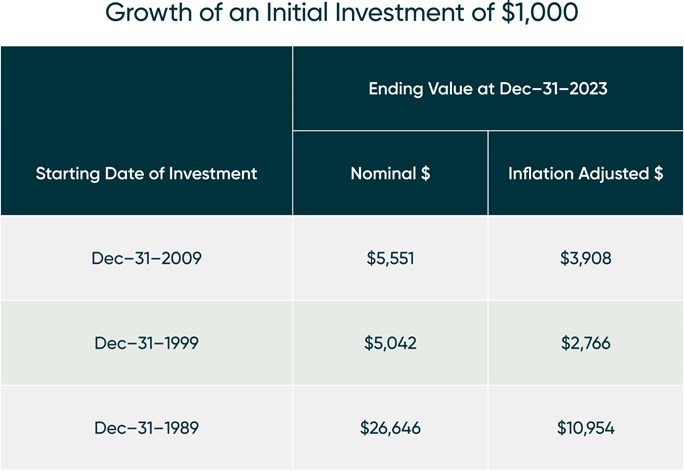This screenshot has width=684, height=471.
Task: Click the word "Inflation" in the column header
Action: click(543, 173)
